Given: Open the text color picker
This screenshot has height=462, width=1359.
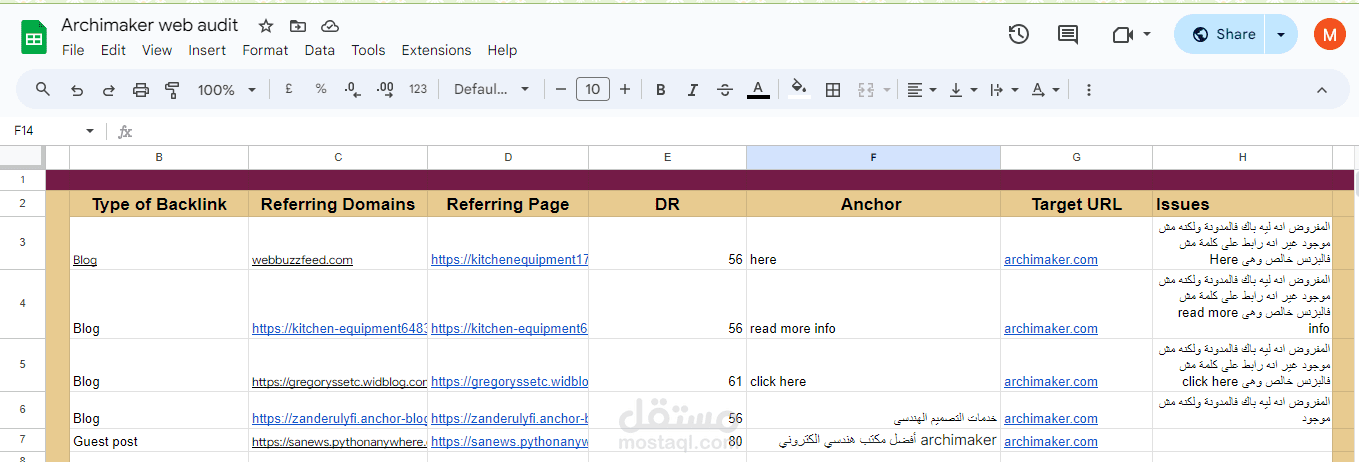Looking at the screenshot, I should (758, 89).
